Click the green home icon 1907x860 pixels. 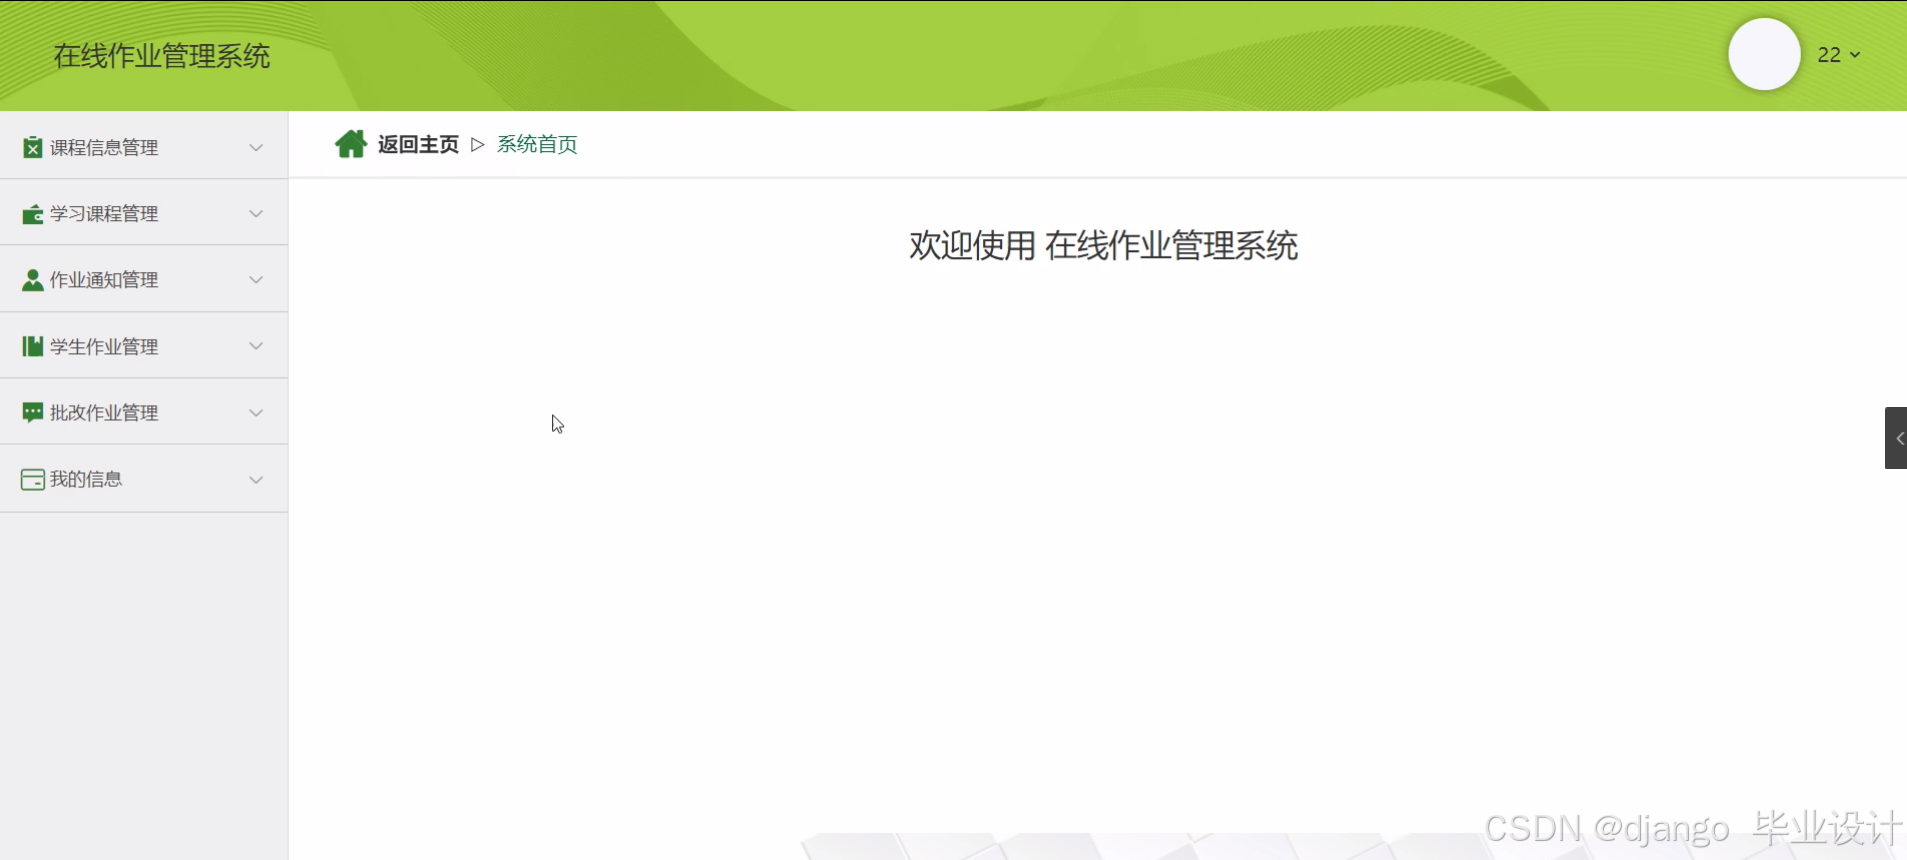[x=351, y=144]
